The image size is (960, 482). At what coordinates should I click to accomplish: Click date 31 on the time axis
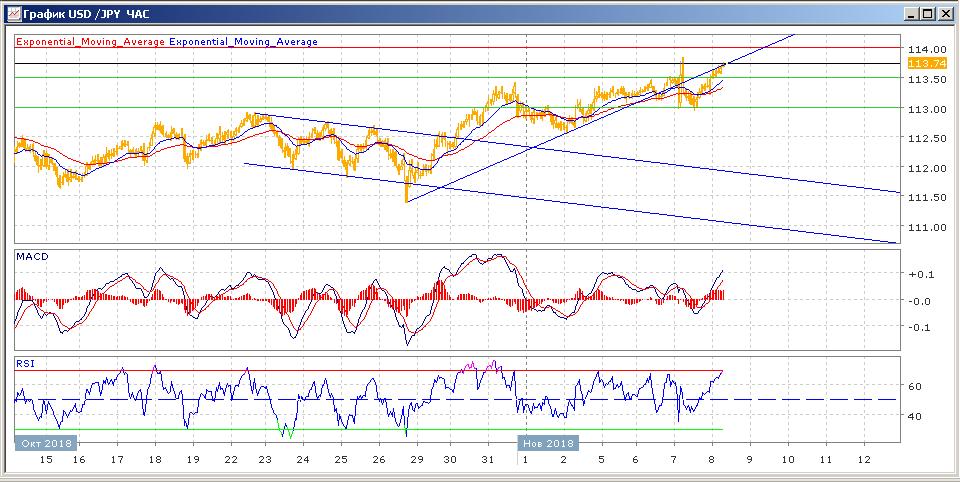(x=487, y=460)
